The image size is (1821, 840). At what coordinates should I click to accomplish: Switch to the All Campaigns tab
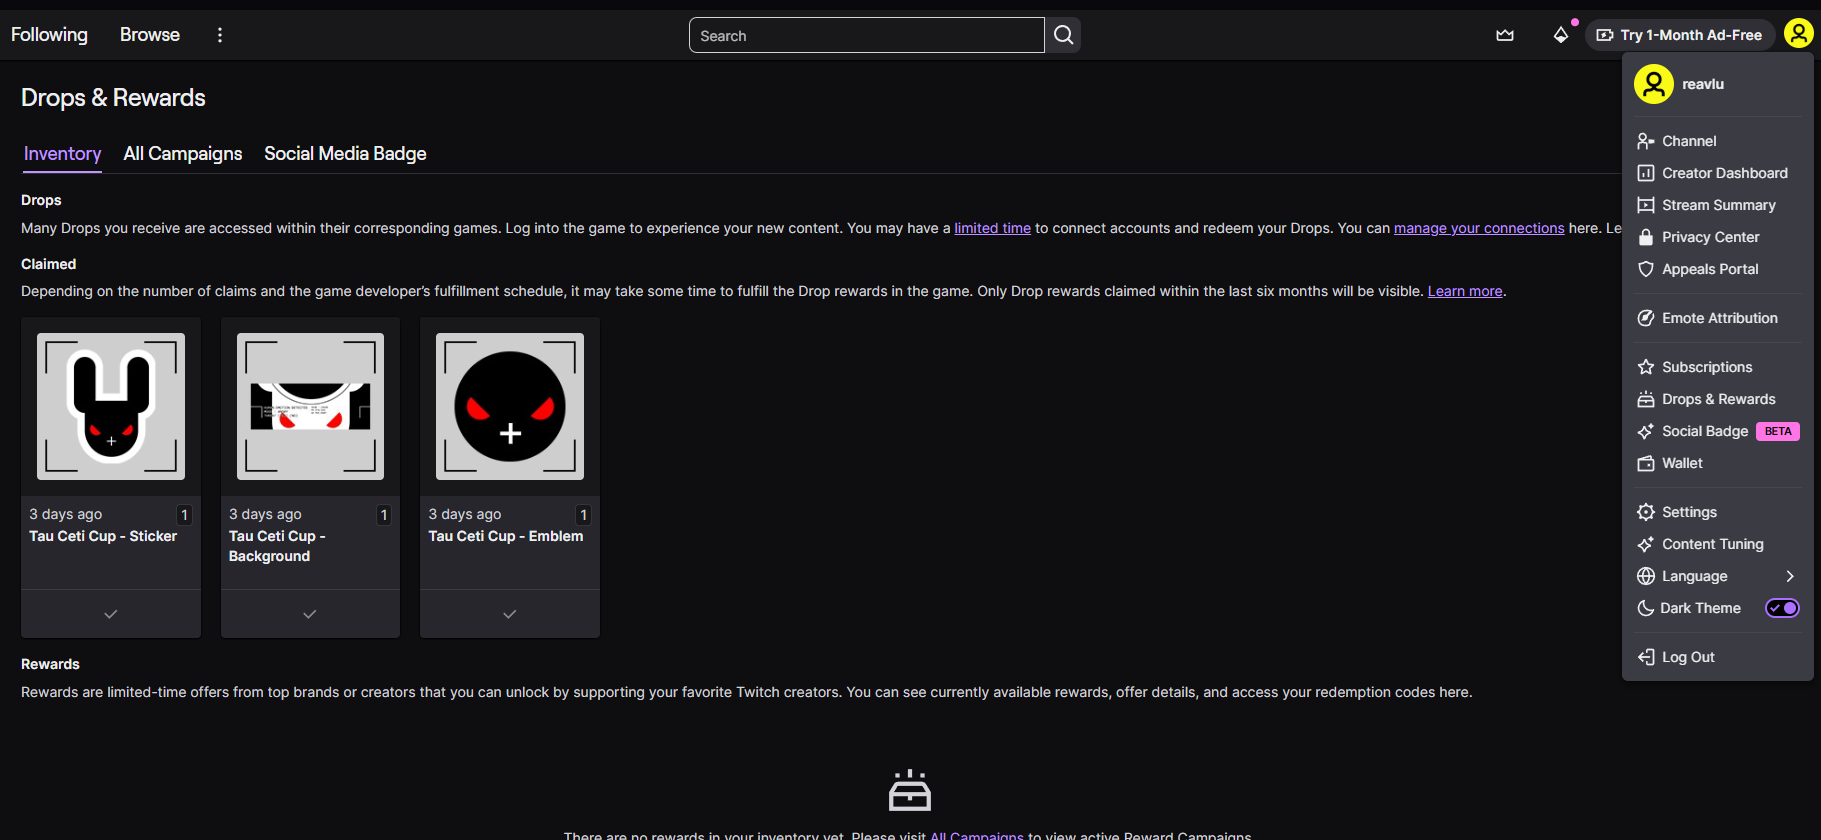pyautogui.click(x=183, y=154)
